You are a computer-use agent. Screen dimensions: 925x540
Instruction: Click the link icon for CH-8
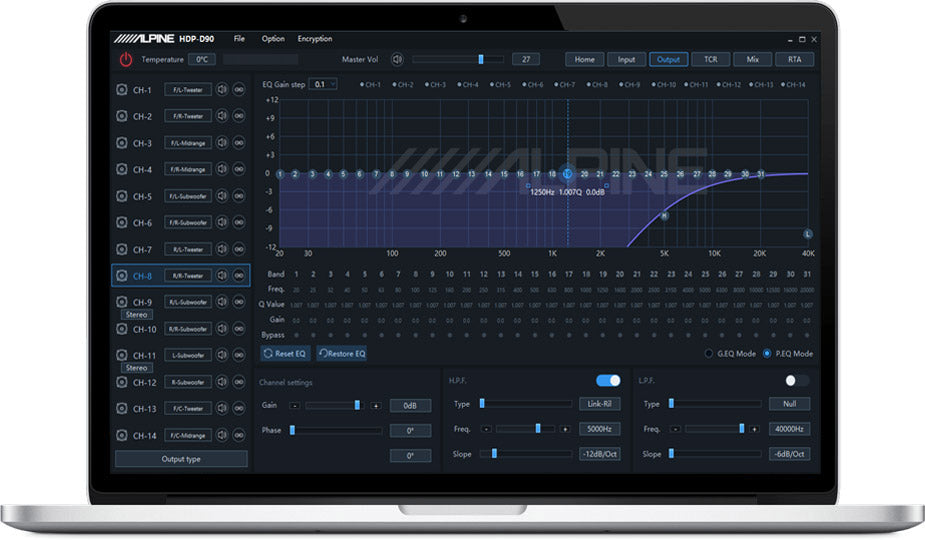click(x=239, y=276)
